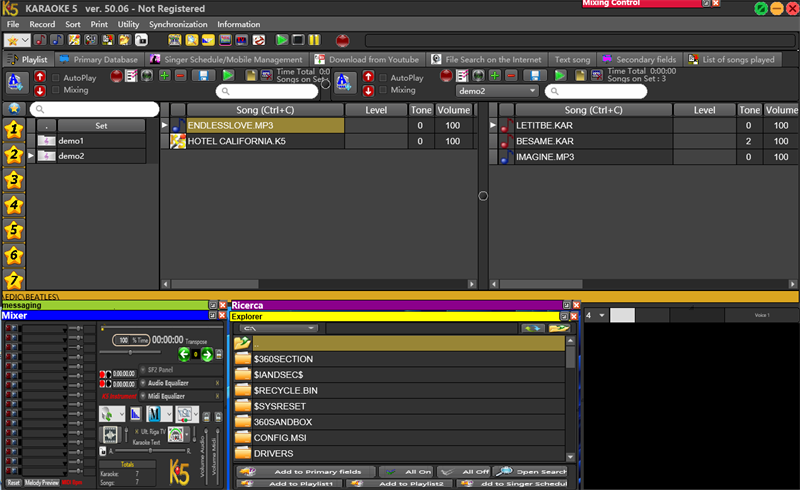800x490 pixels.
Task: Click the All On button
Action: click(406, 472)
